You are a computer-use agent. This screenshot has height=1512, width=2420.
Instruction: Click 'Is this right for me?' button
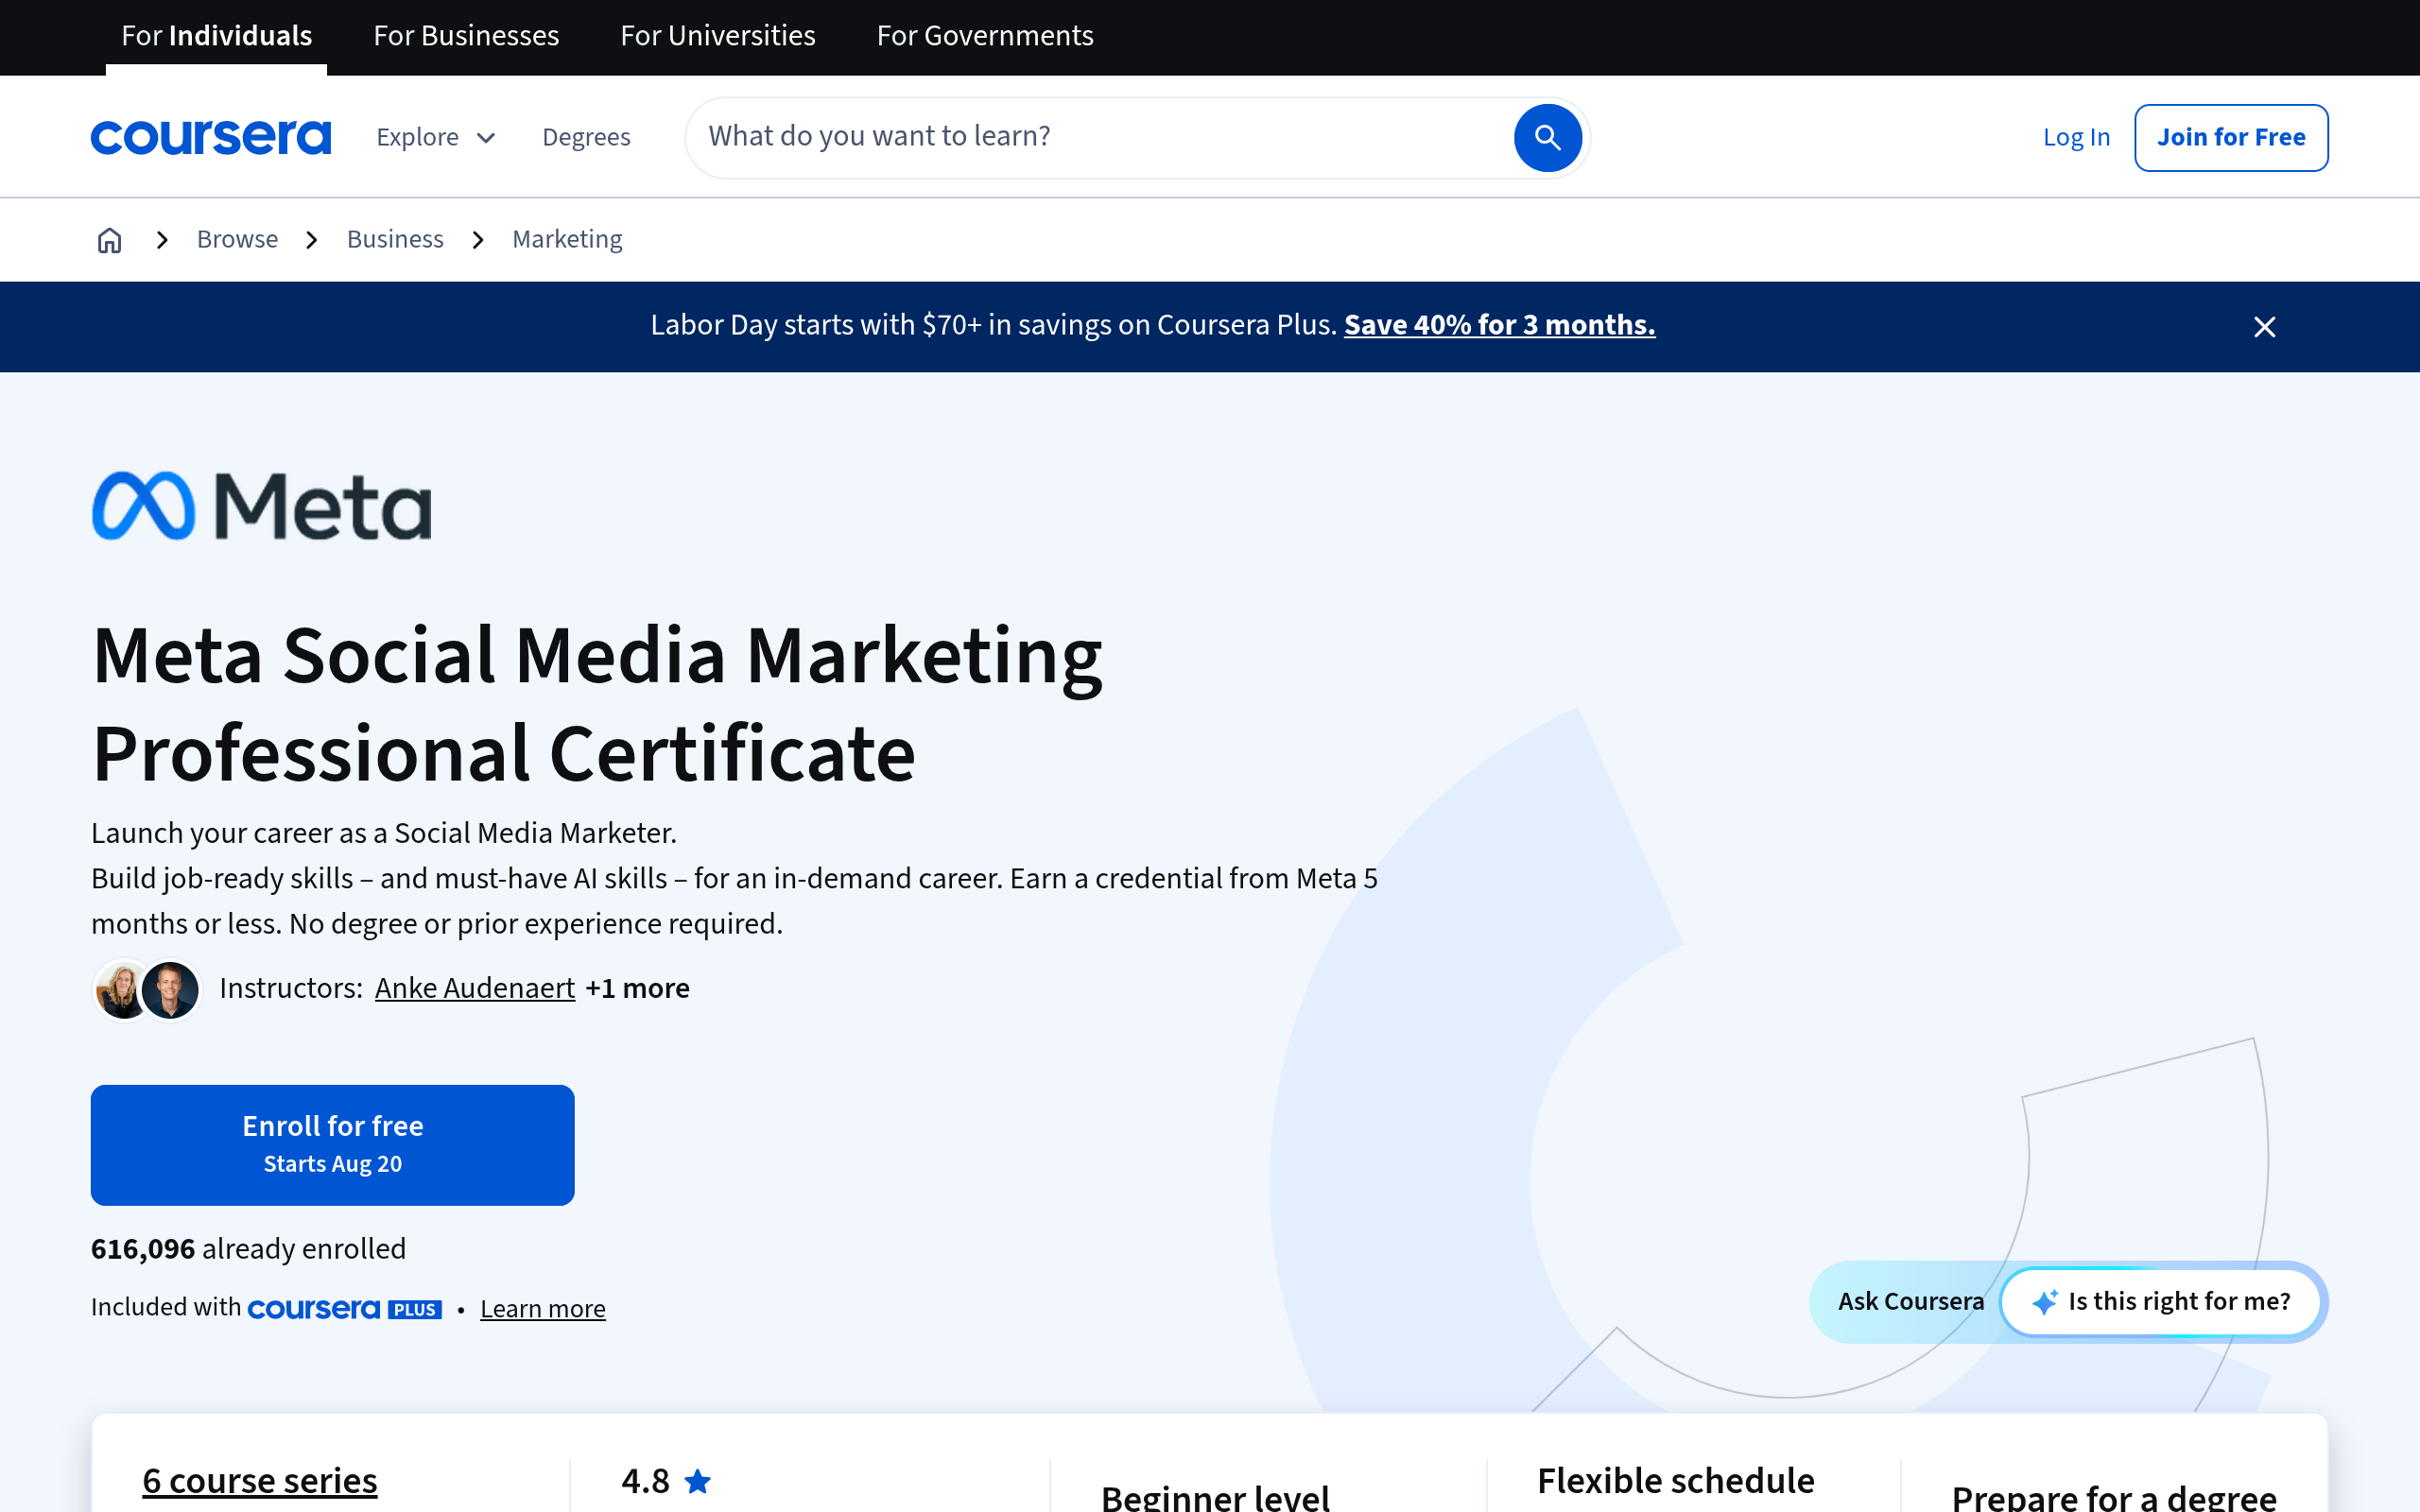[x=2160, y=1301]
